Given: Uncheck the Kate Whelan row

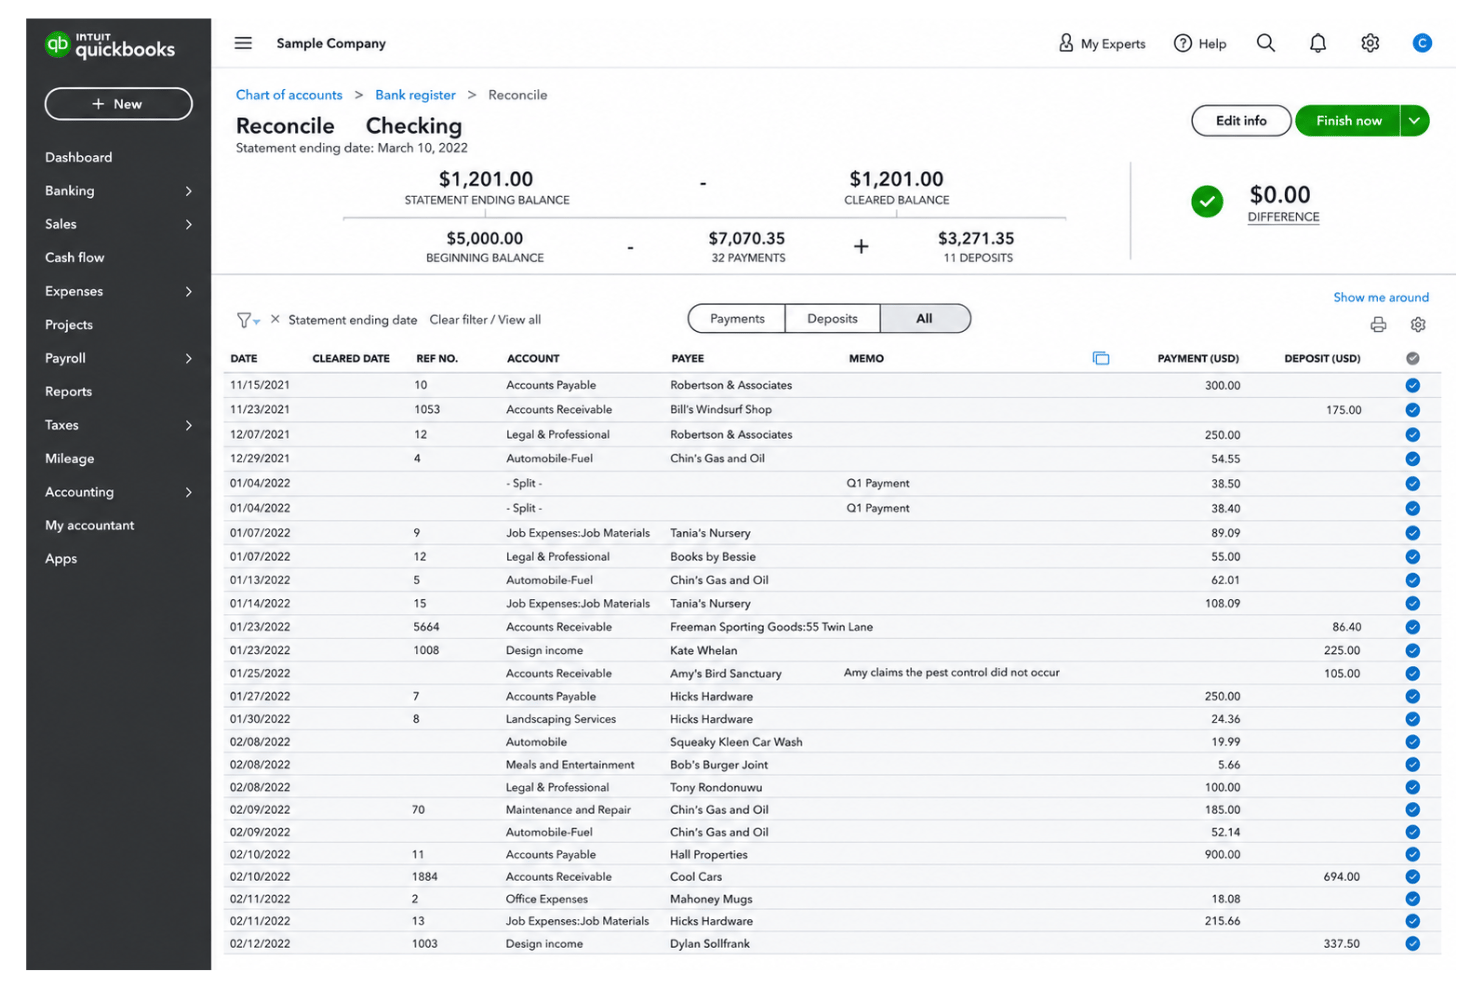Looking at the screenshot, I should point(1412,650).
